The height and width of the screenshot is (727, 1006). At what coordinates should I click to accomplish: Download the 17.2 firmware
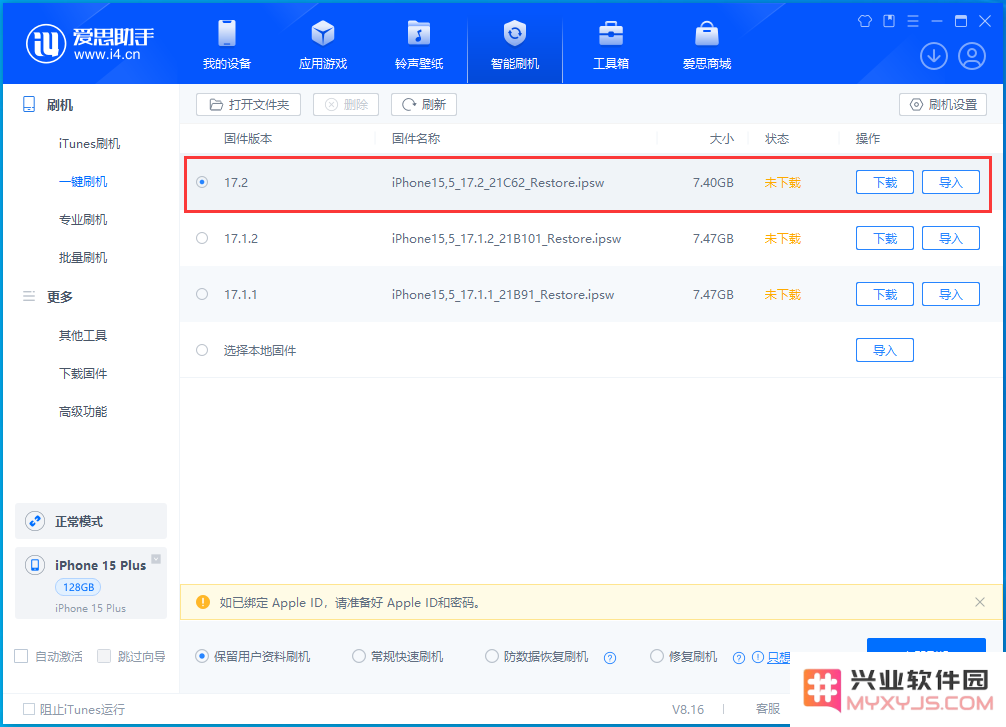[x=885, y=182]
